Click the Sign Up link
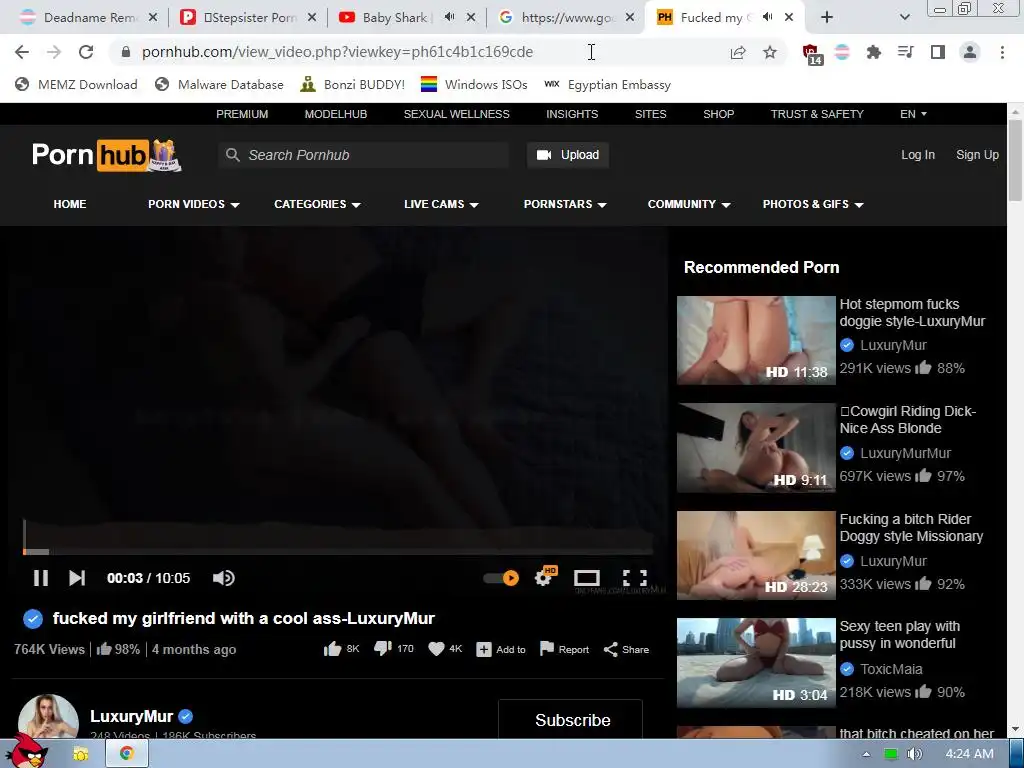Screen dimensions: 1024x768 click(977, 155)
